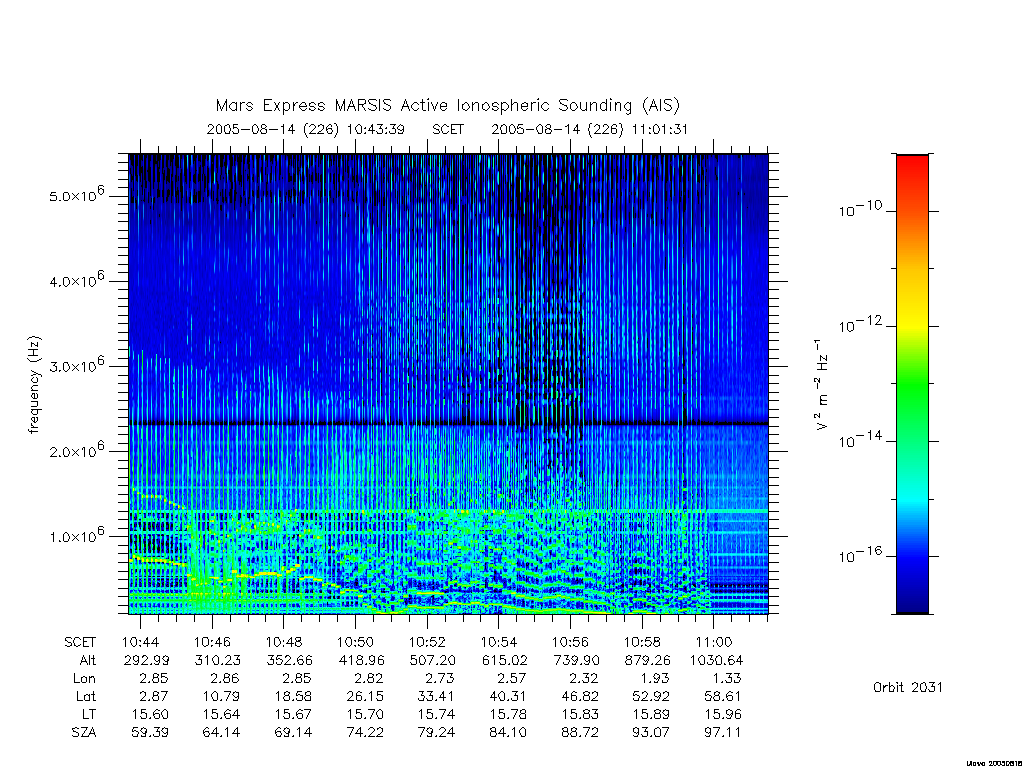The width and height of the screenshot is (1024, 768).
Task: Click the local time value '15.60'
Action: click(150, 714)
